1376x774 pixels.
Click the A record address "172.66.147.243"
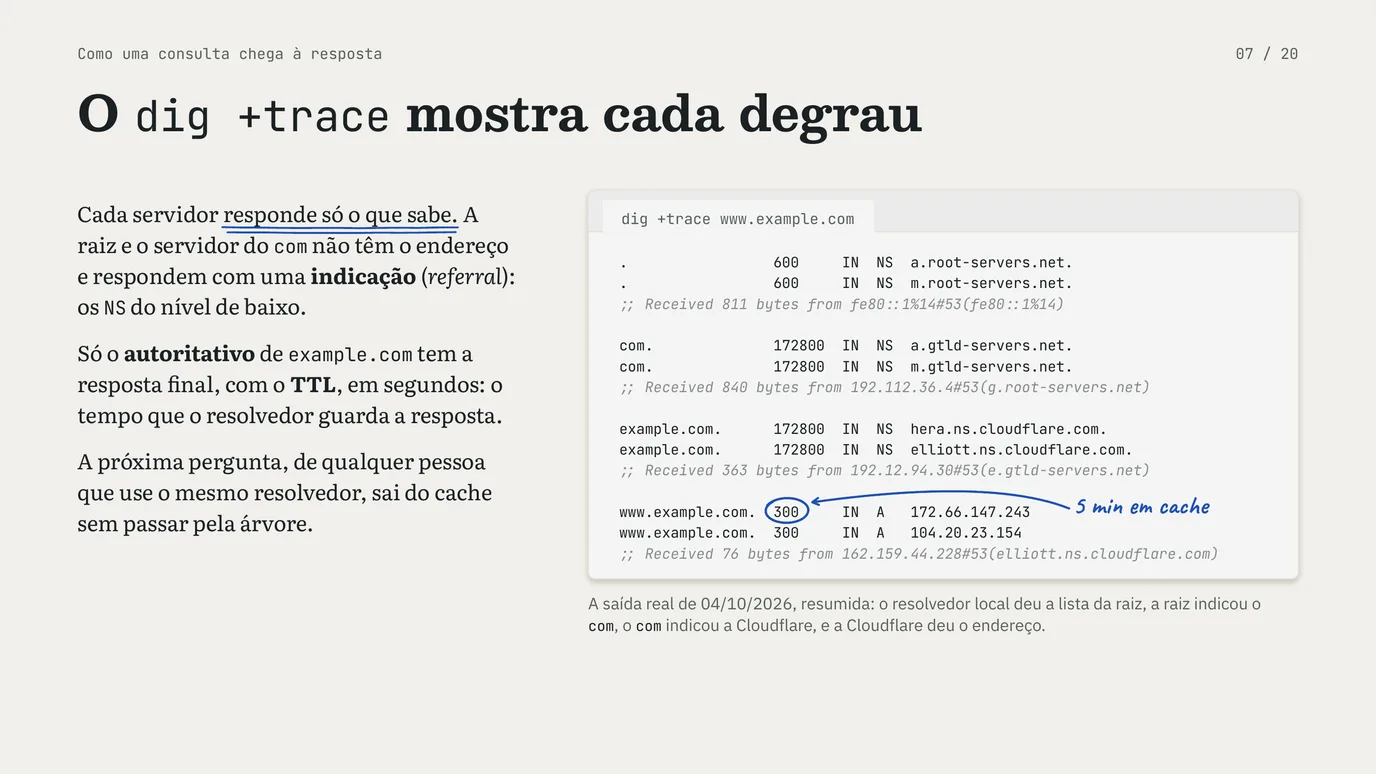tap(970, 512)
